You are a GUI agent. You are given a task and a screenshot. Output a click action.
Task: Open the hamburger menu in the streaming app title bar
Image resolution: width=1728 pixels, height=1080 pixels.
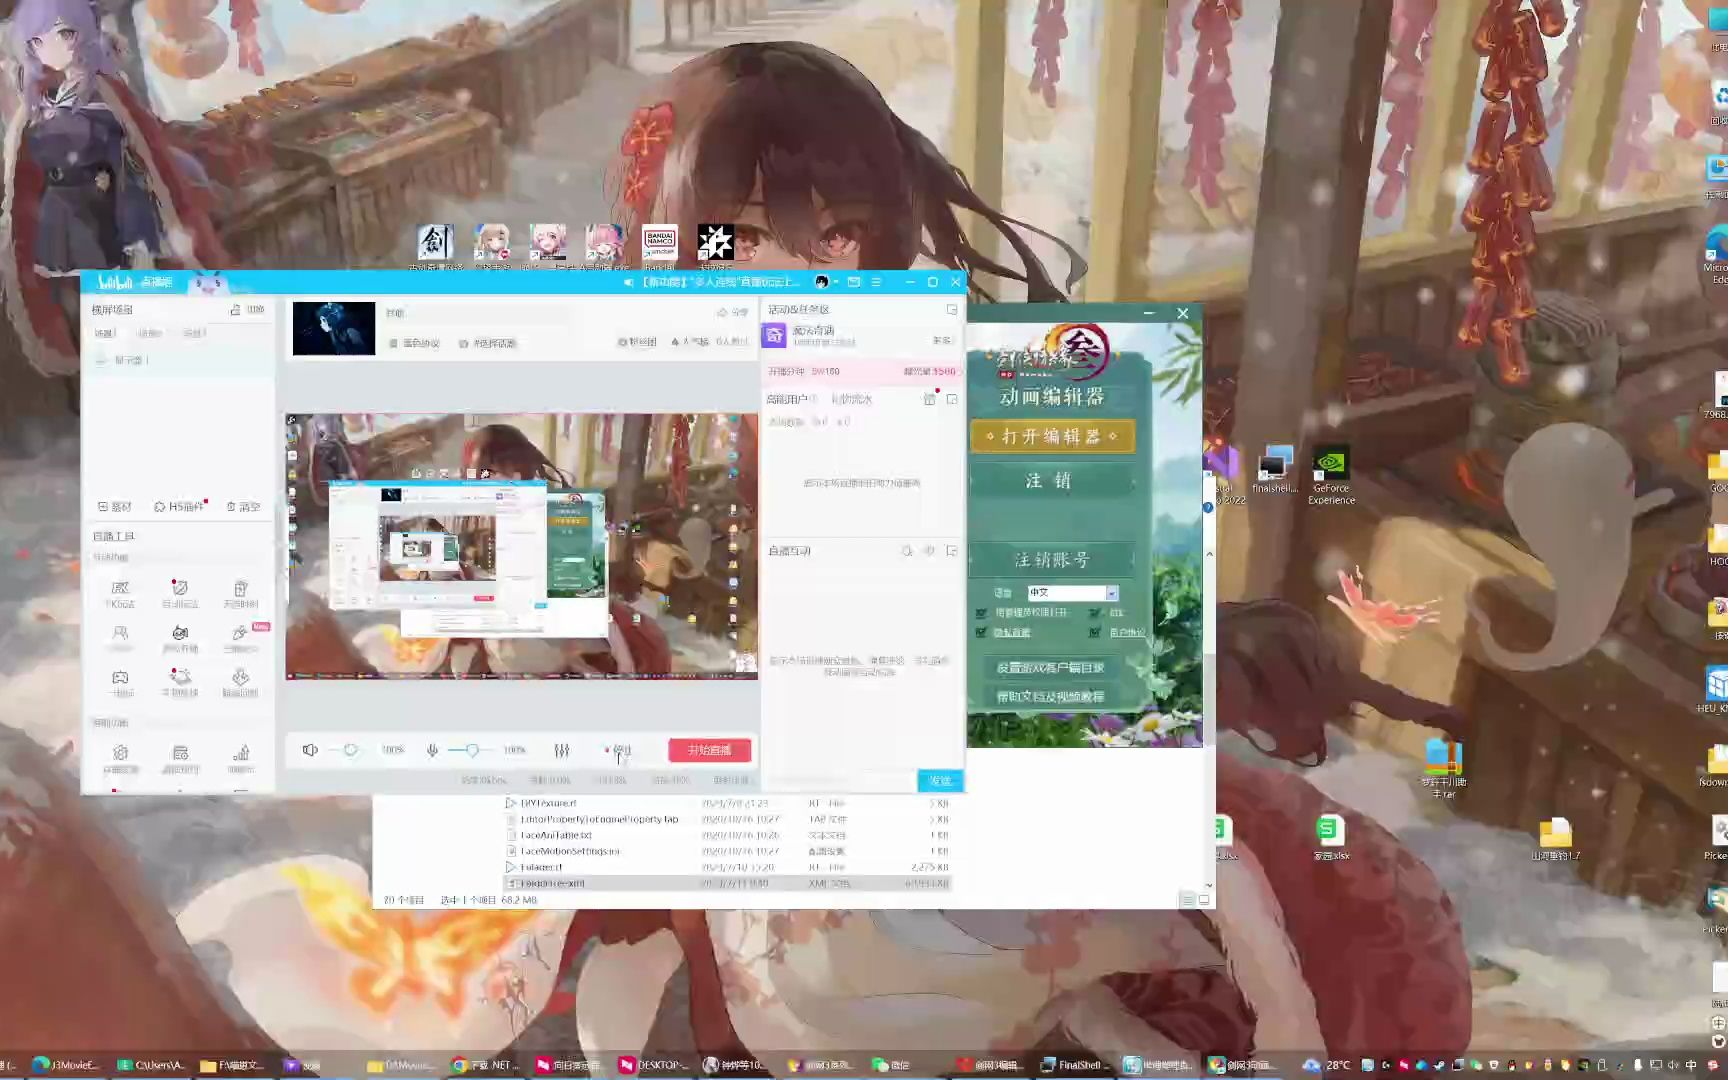pyautogui.click(x=876, y=282)
